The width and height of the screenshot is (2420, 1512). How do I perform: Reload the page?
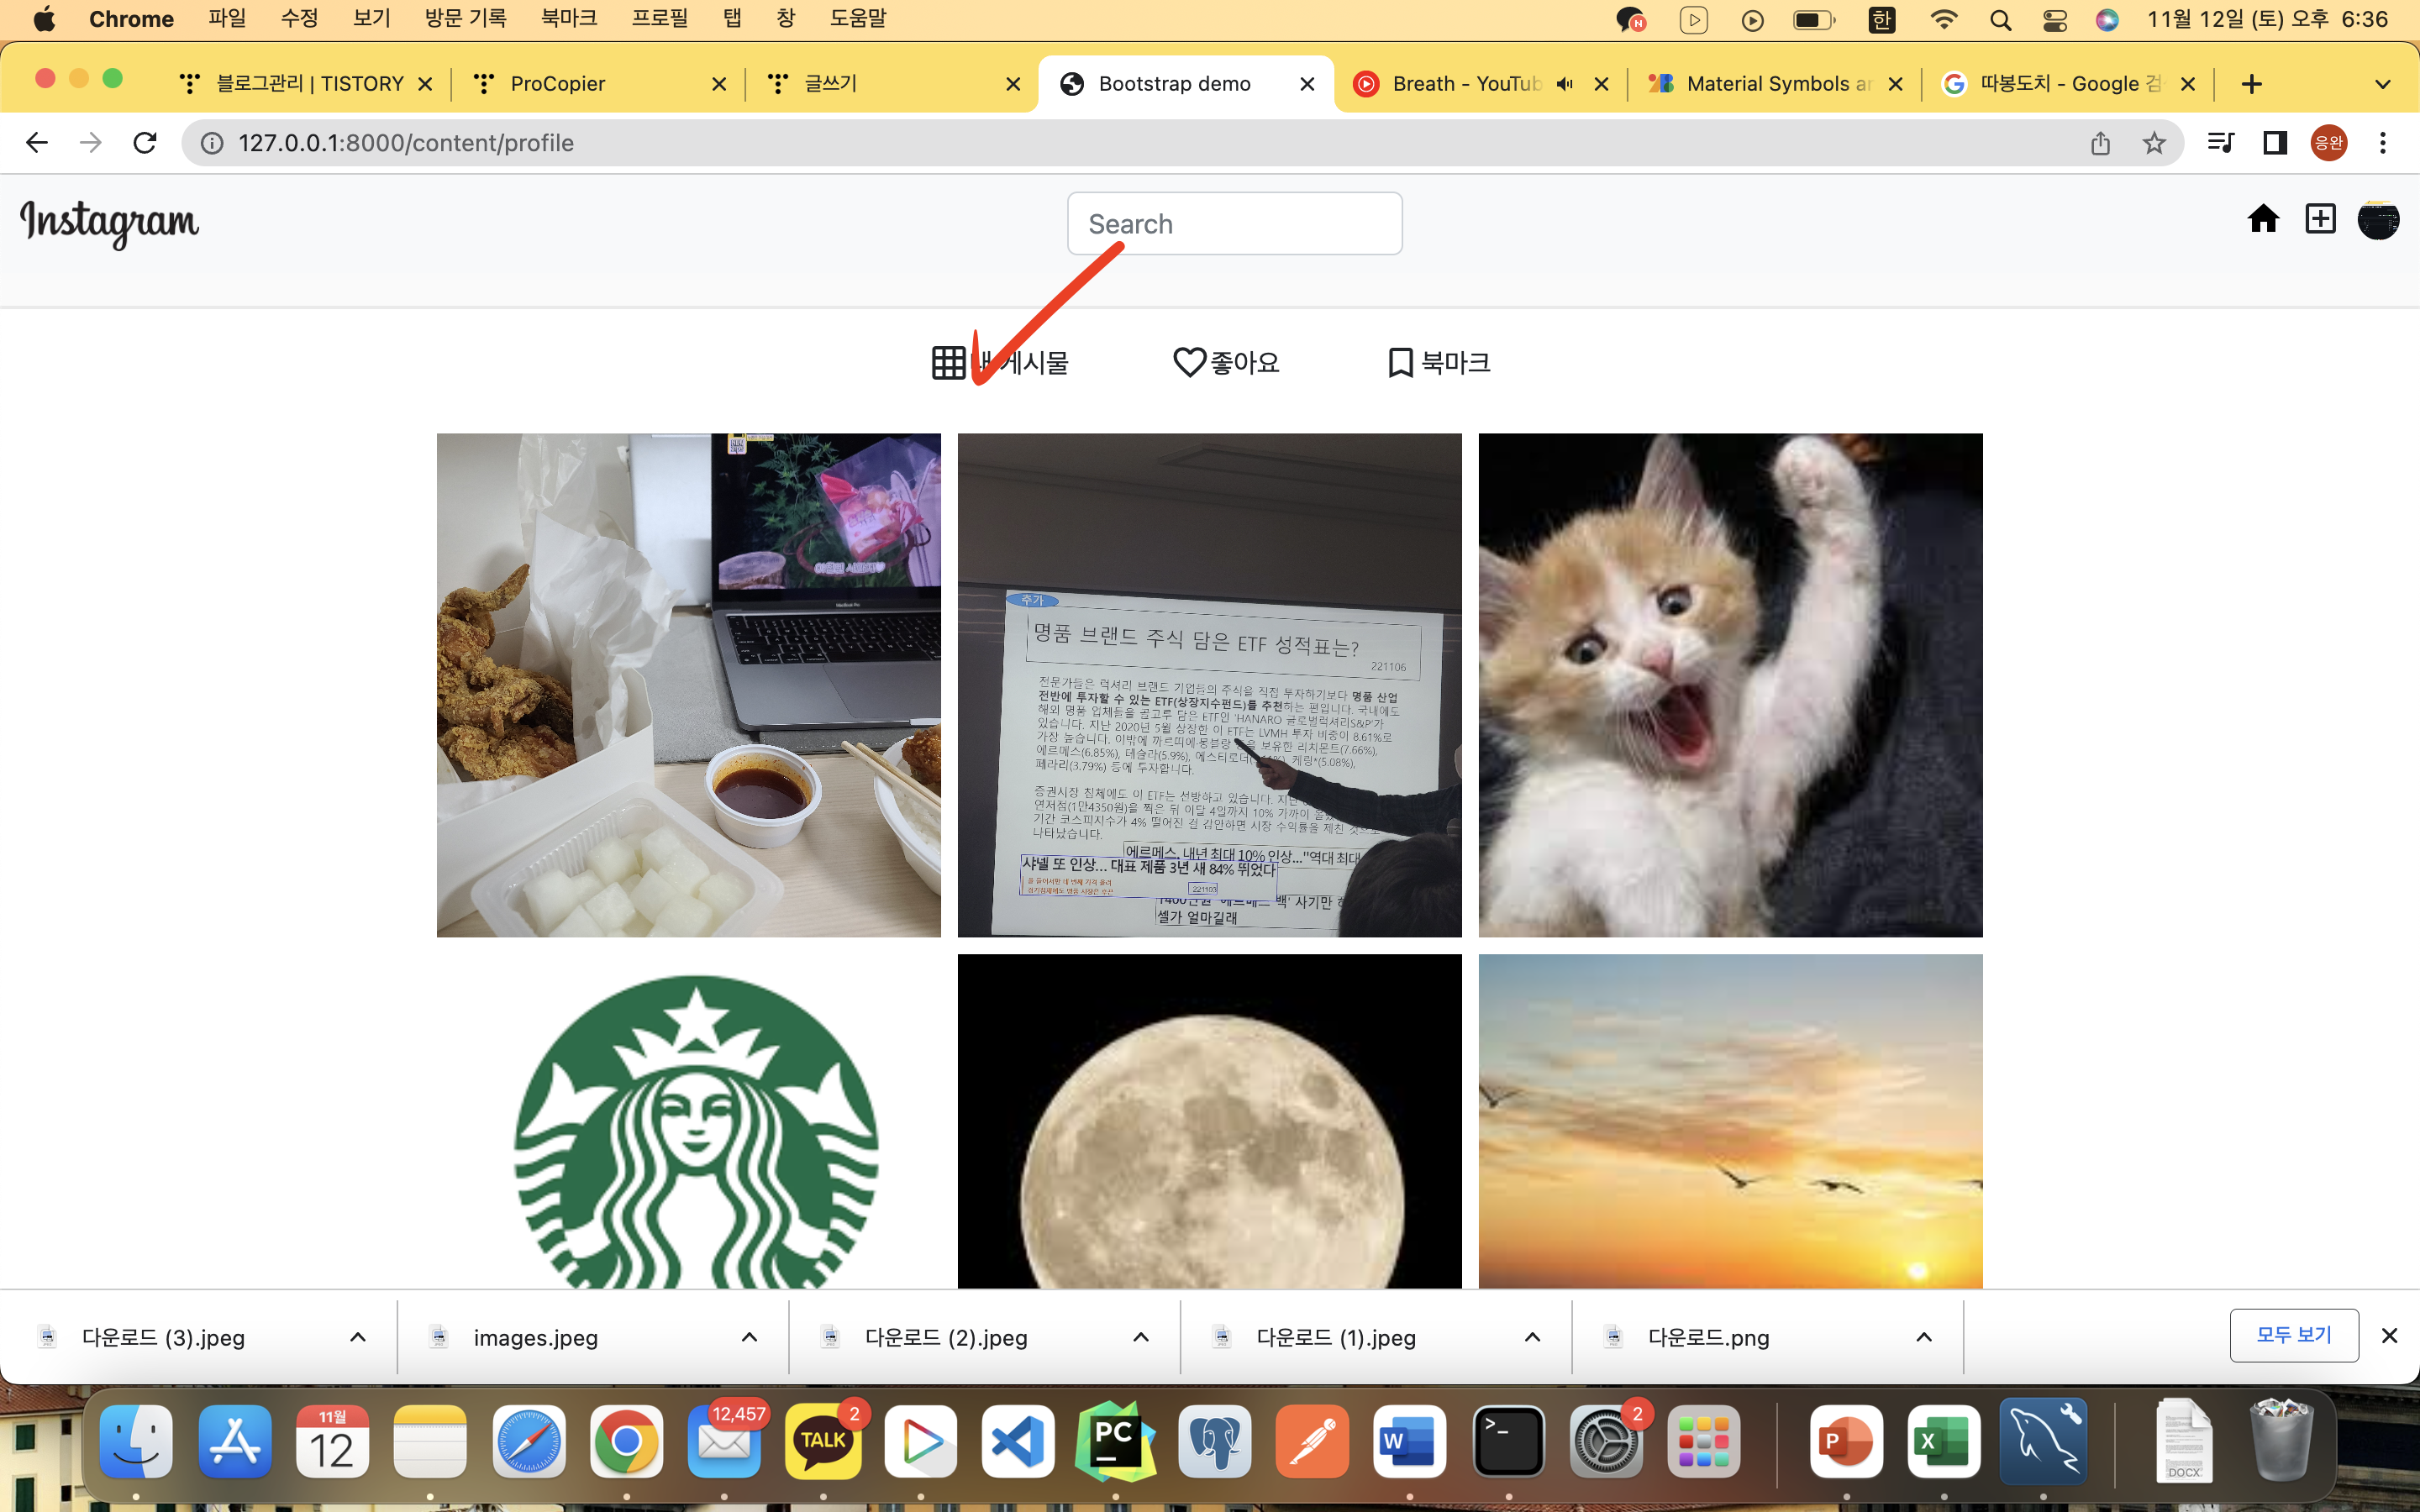145,143
